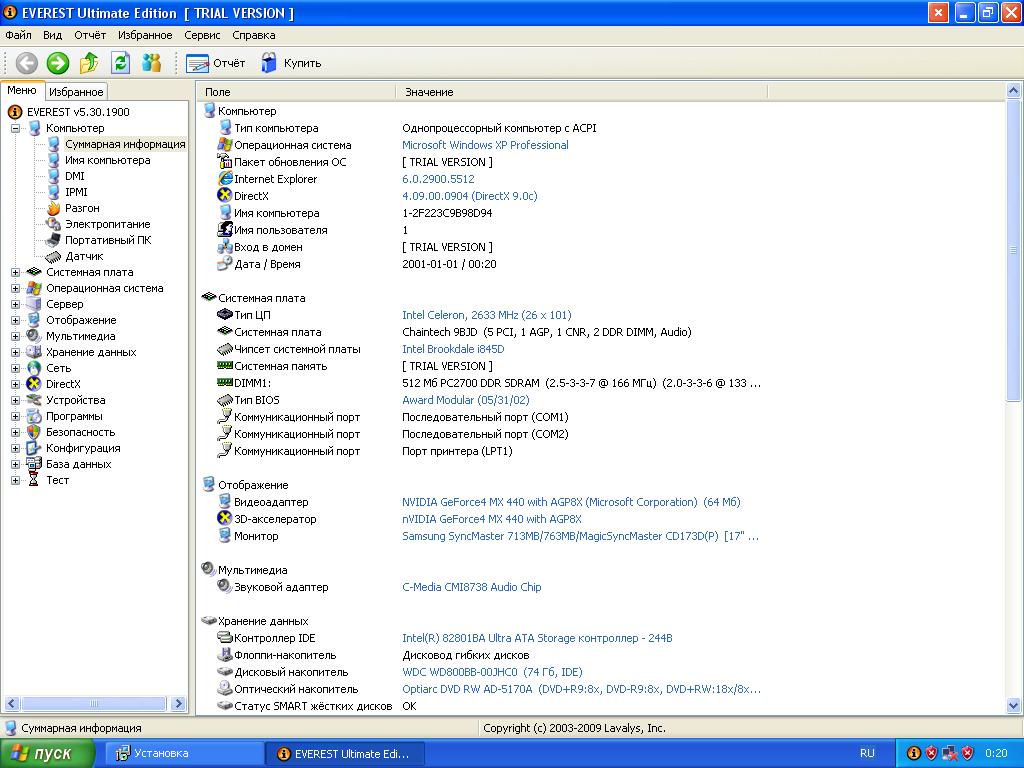Expand the Системная плата tree node
The height and width of the screenshot is (768, 1024).
[15, 272]
